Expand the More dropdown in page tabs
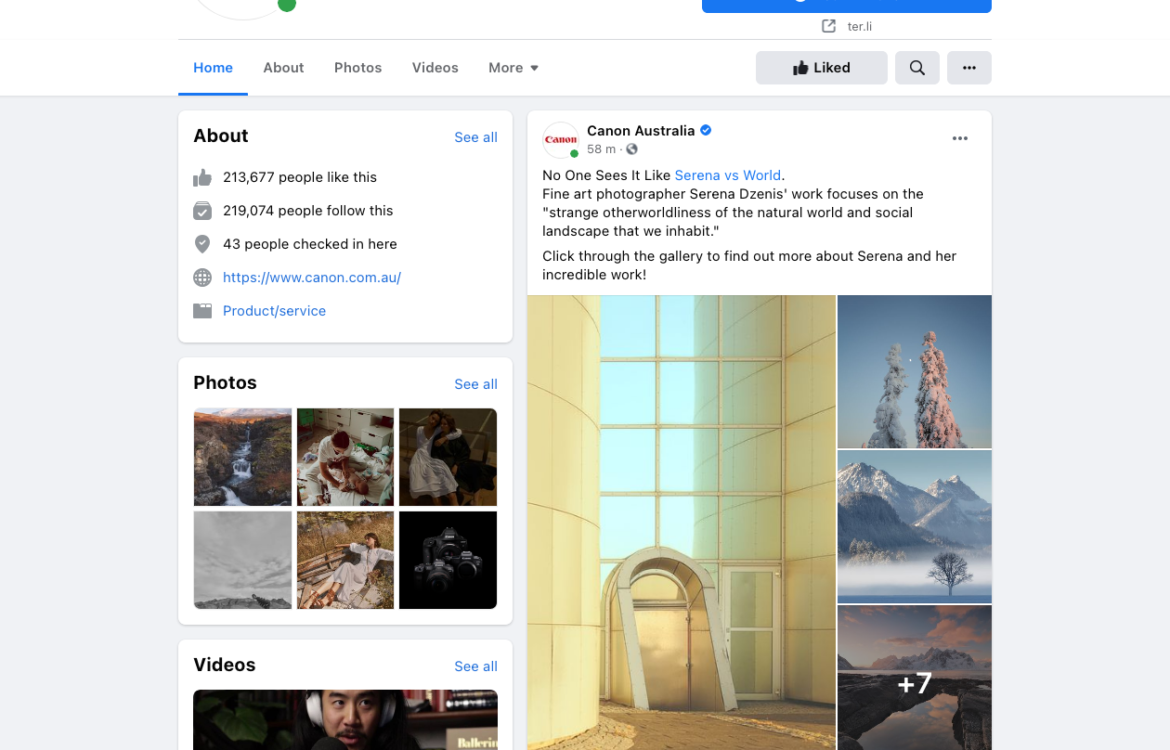Image resolution: width=1170 pixels, height=750 pixels. (x=513, y=68)
